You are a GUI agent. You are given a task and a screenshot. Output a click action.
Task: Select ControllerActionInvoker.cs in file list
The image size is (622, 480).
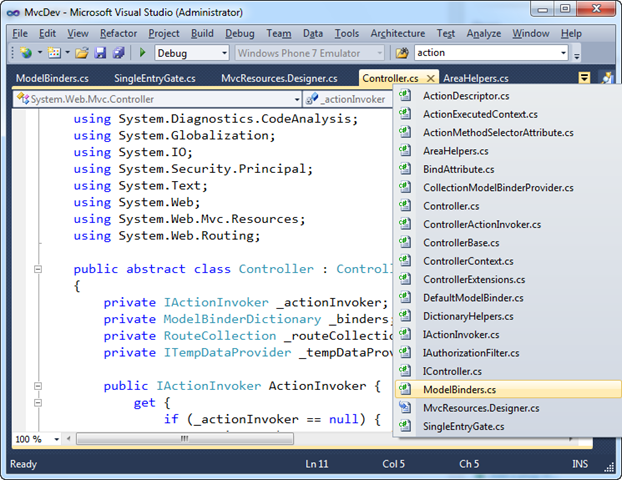click(509, 225)
